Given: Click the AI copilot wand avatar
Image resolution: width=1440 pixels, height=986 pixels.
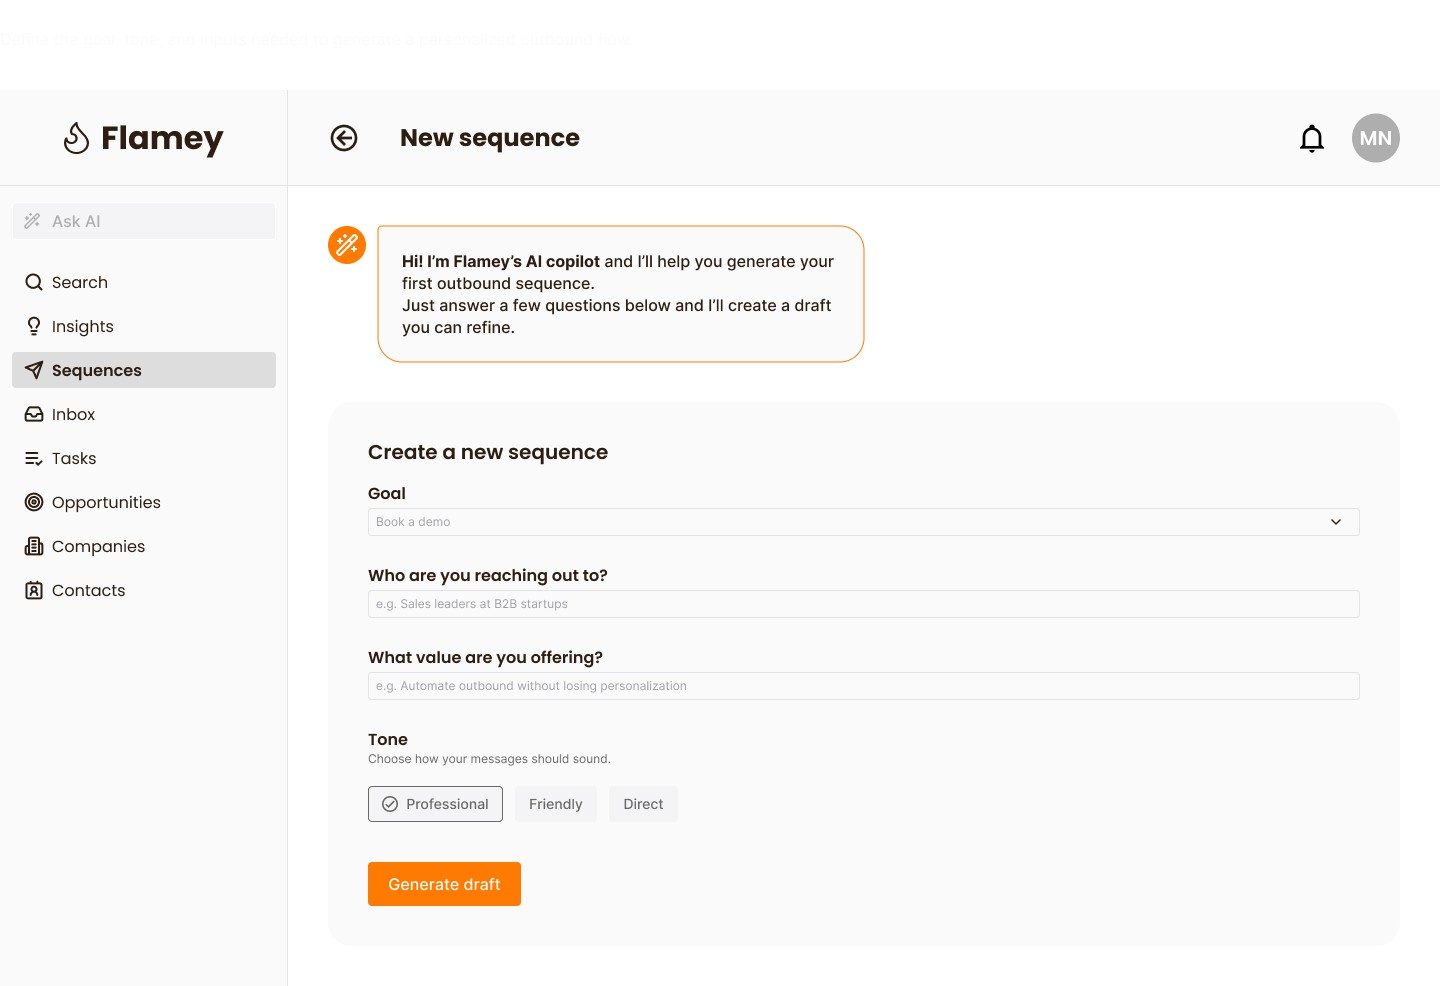Looking at the screenshot, I should [x=347, y=245].
